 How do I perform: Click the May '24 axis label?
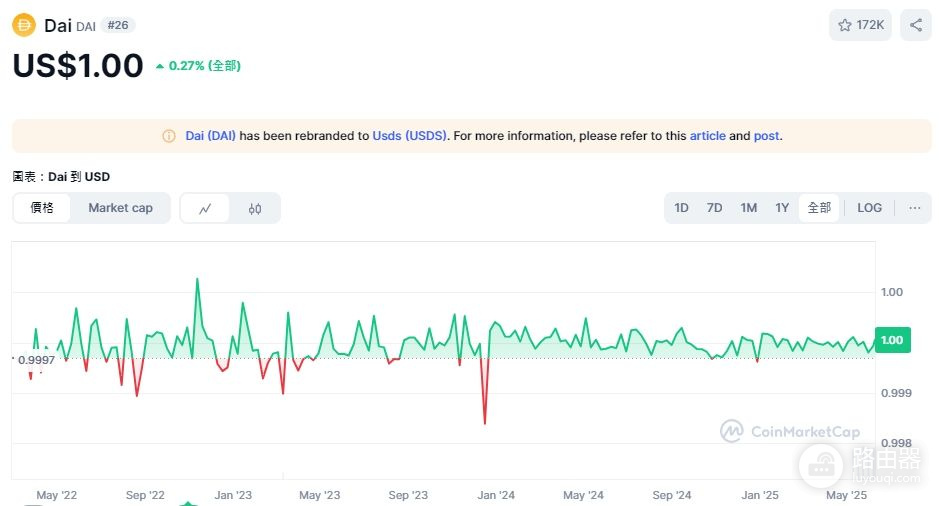click(x=583, y=495)
